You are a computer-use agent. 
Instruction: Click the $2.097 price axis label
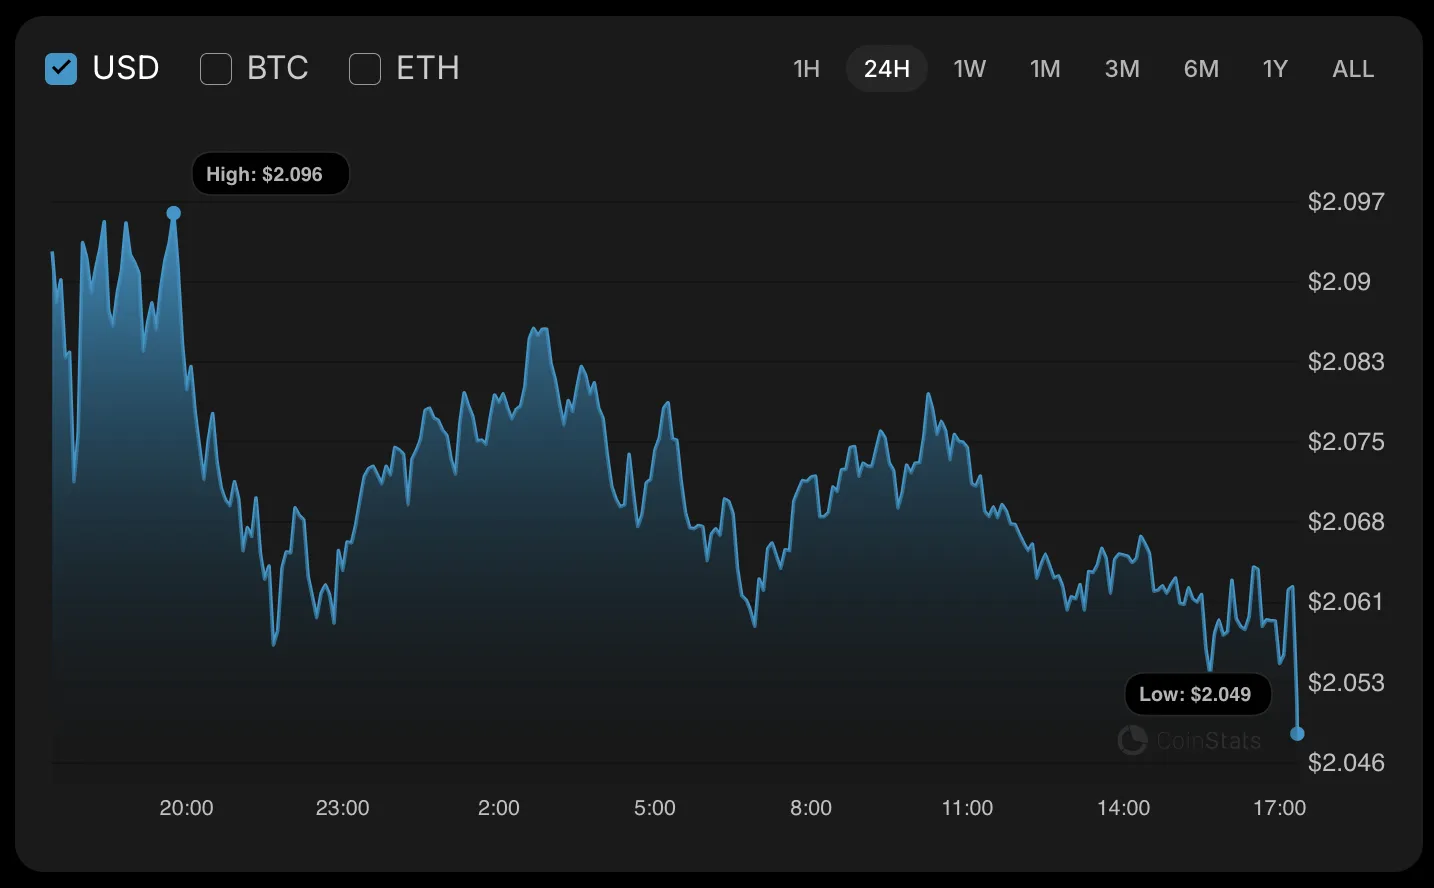point(1346,201)
